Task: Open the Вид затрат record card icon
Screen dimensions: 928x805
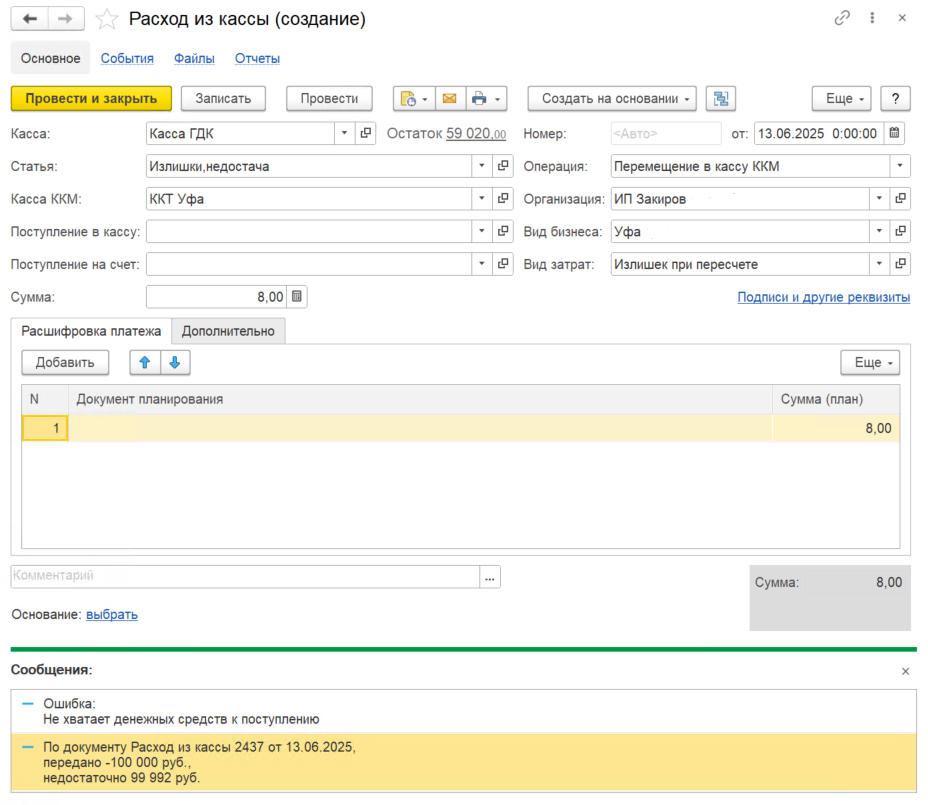Action: point(900,264)
